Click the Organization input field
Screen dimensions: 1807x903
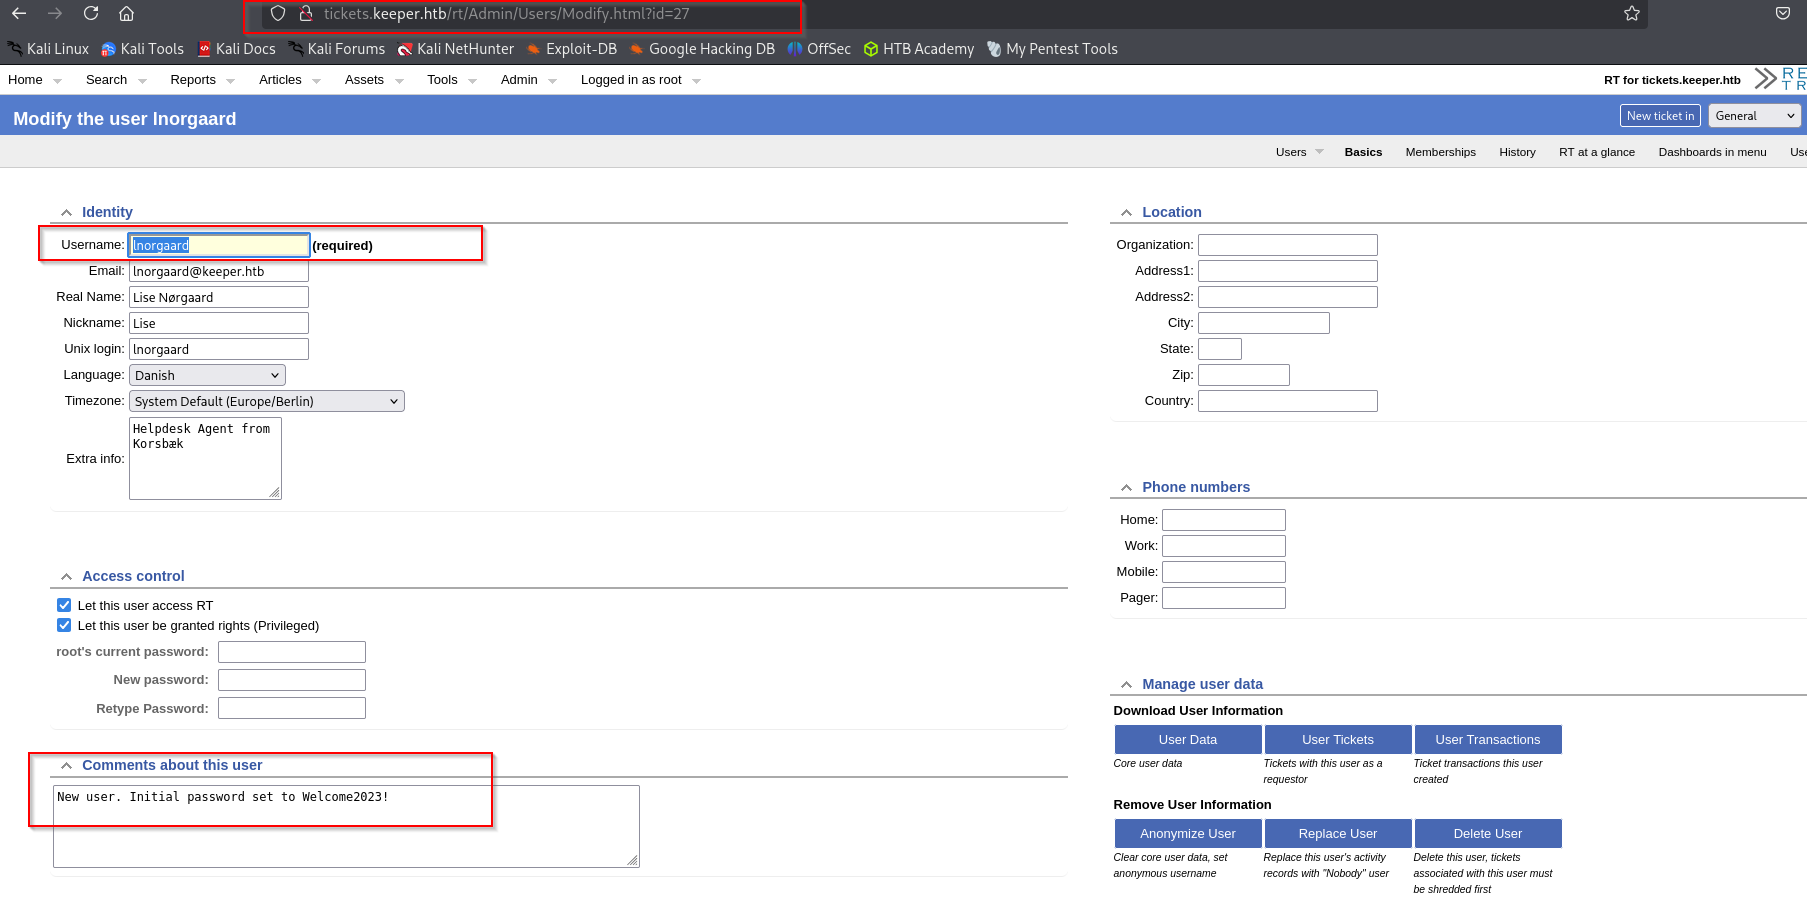pos(1288,245)
